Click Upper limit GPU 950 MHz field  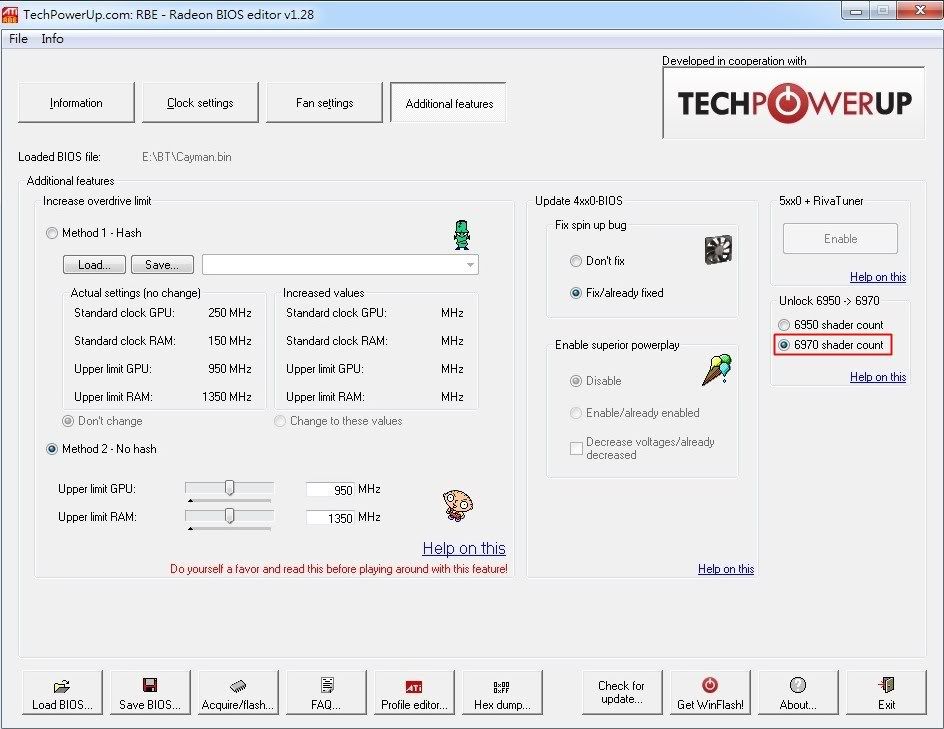pos(330,489)
